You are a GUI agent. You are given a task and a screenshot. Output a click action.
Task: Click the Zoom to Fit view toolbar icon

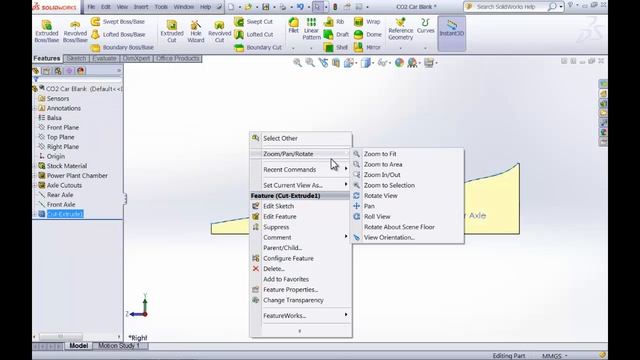[x=298, y=62]
